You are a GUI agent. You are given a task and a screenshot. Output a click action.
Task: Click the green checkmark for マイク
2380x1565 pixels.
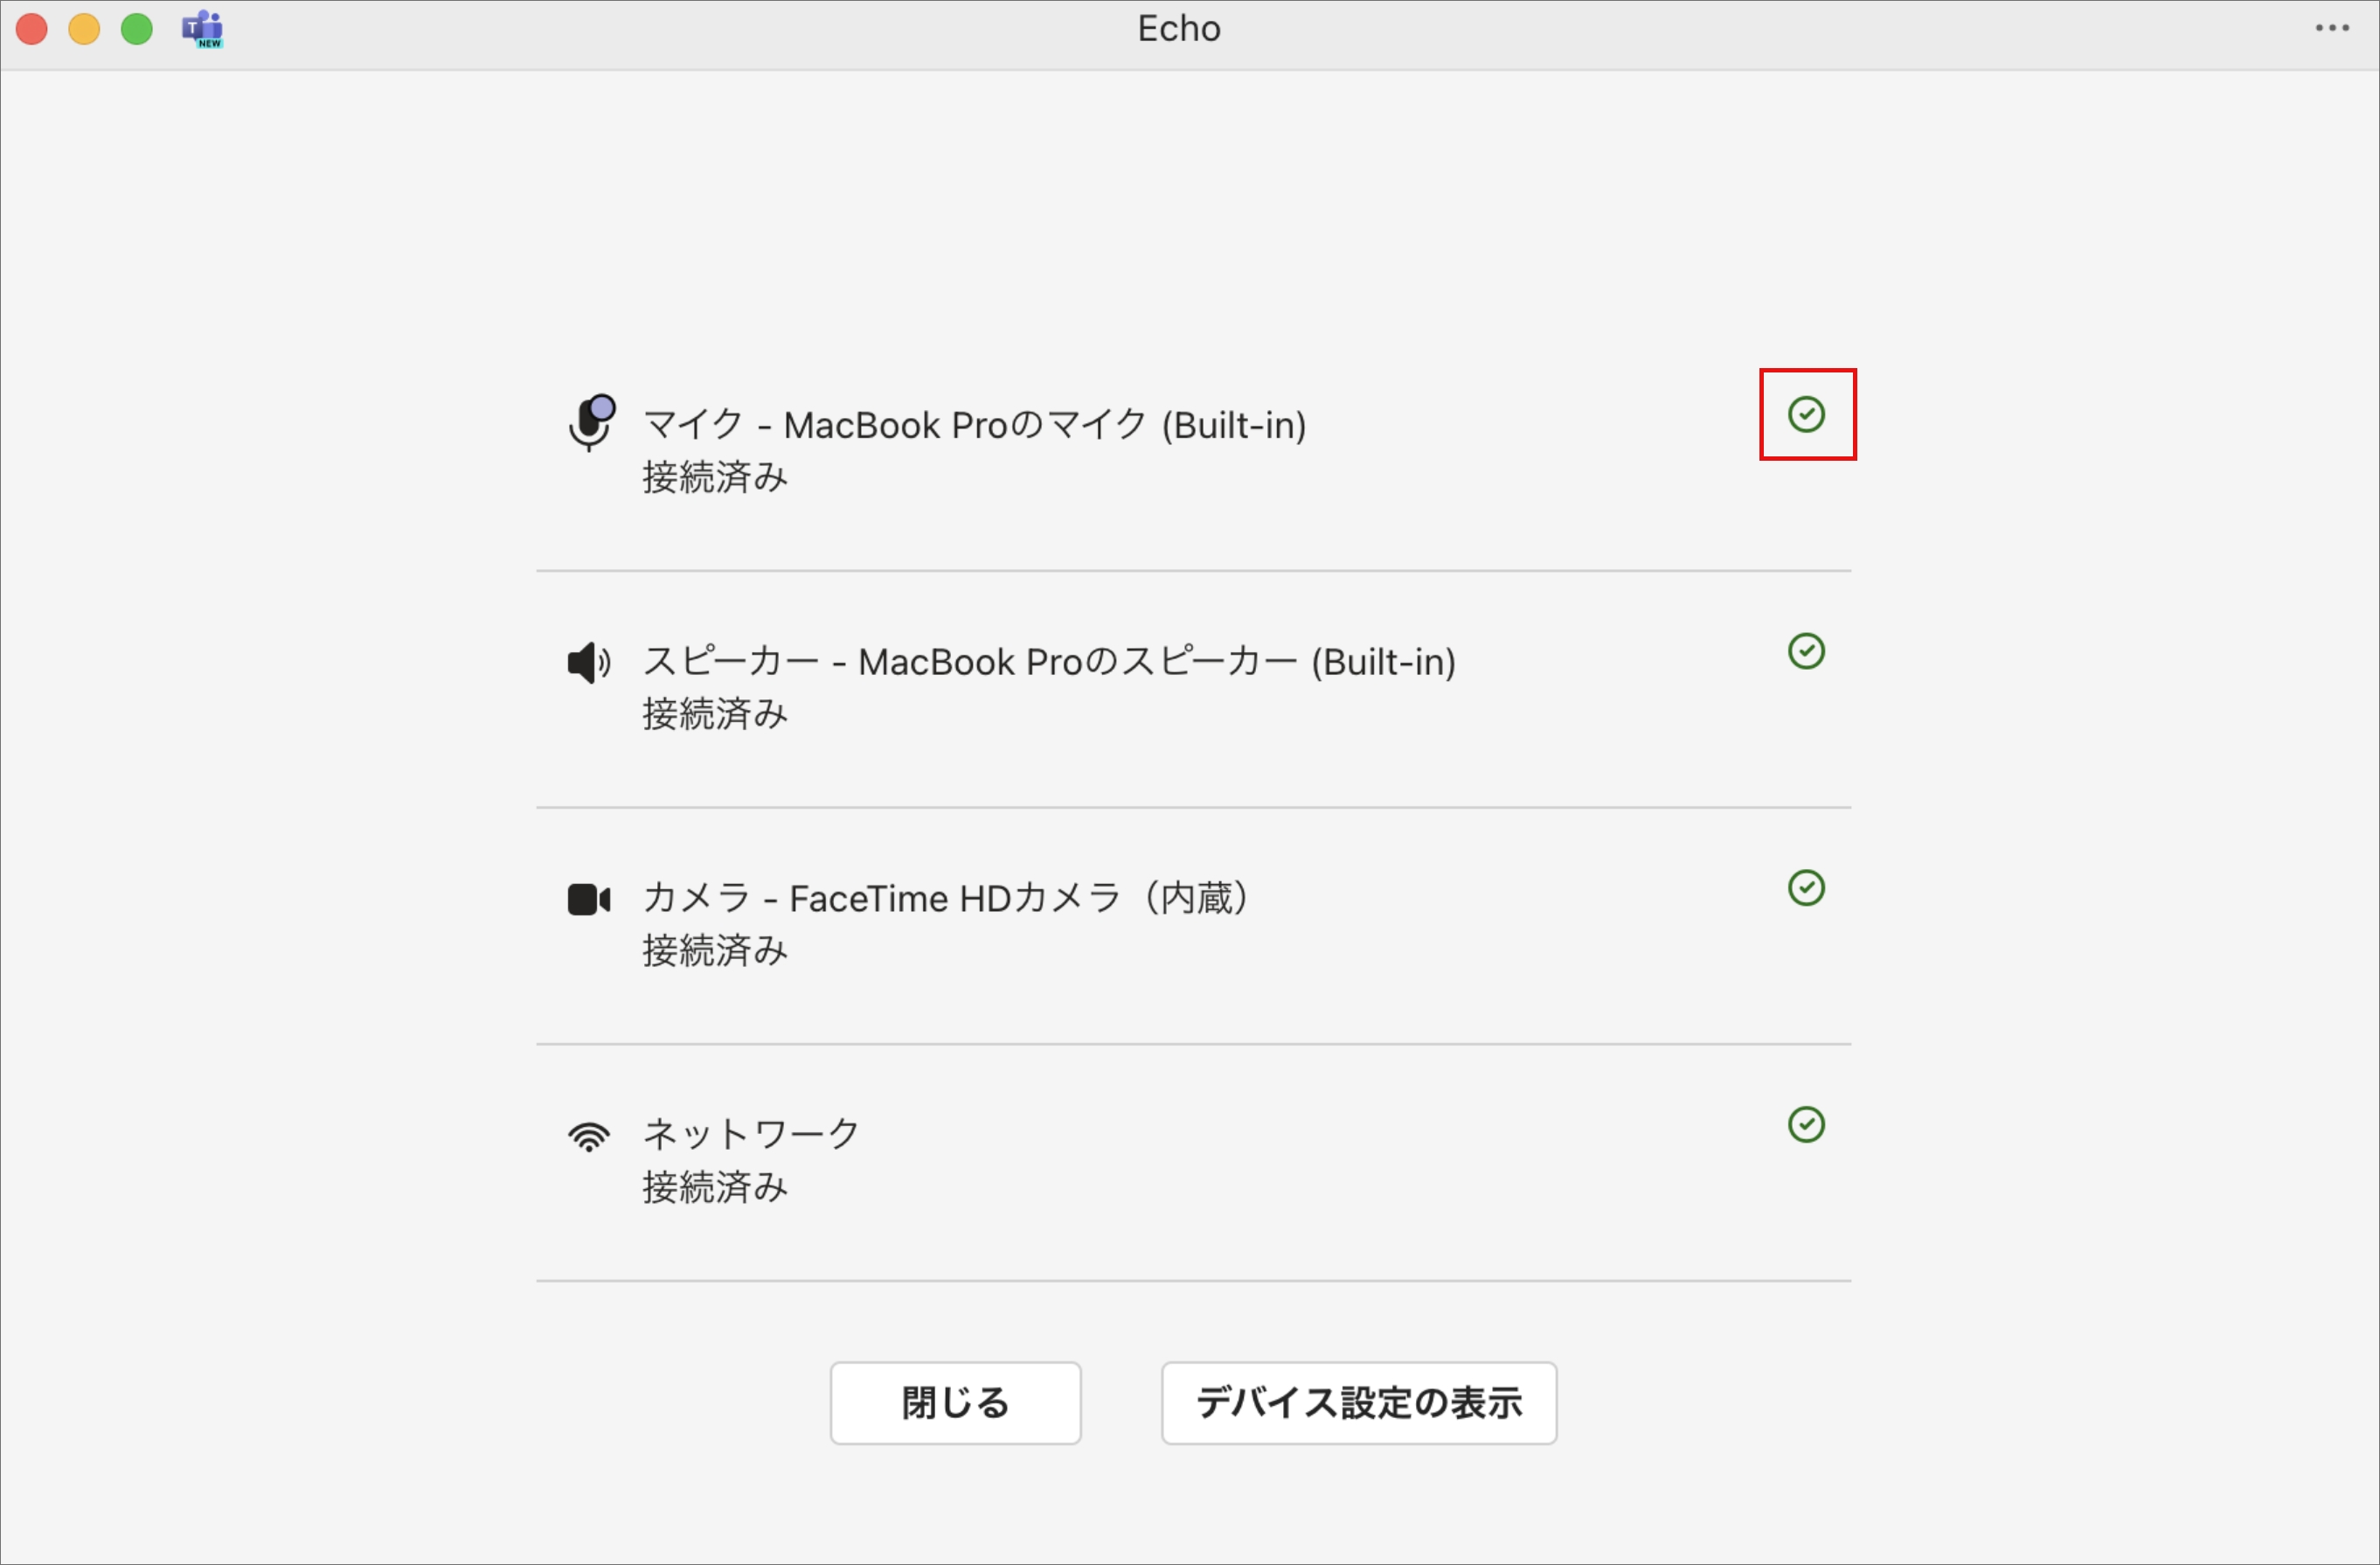coord(1806,415)
